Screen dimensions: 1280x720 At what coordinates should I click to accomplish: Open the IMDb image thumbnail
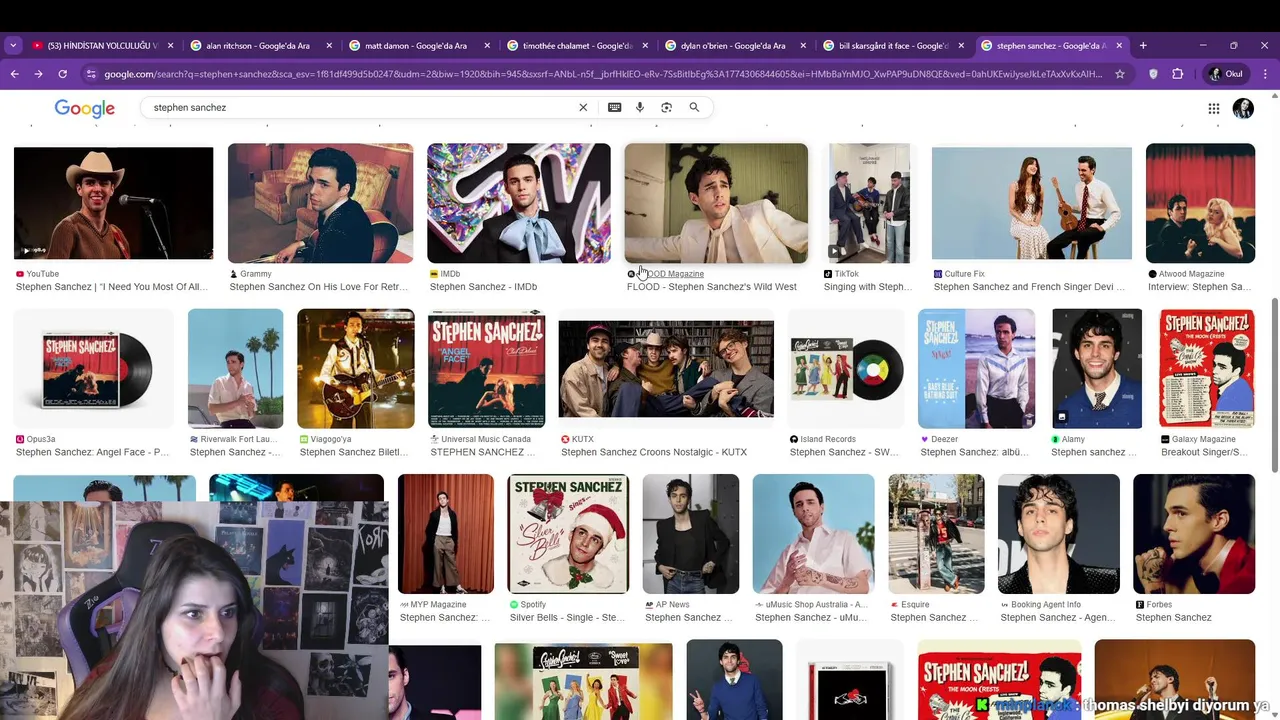[x=519, y=203]
